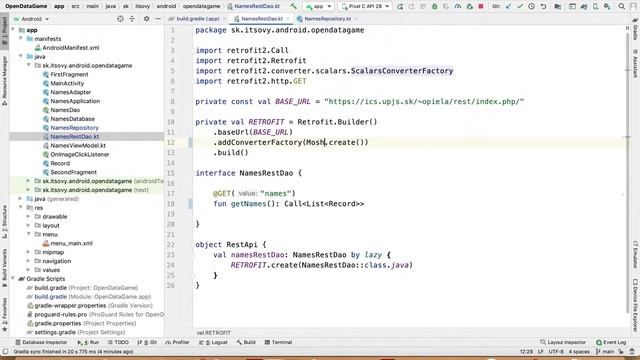The image size is (640, 360).
Task: Close the NamesRestDao.kt editor tab
Action: coord(287,19)
